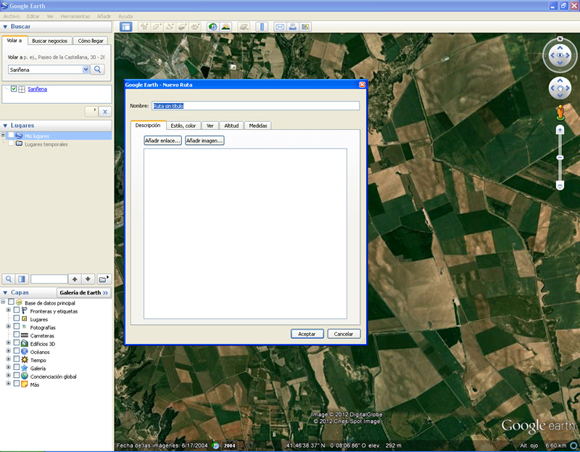Click the move down arrow button
This screenshot has width=580, height=452.
[x=88, y=279]
